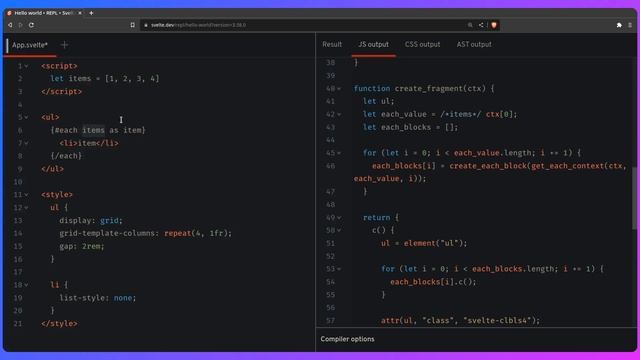Fold the for loop at line 45
Screen dimensions: 640x360
click(x=339, y=153)
